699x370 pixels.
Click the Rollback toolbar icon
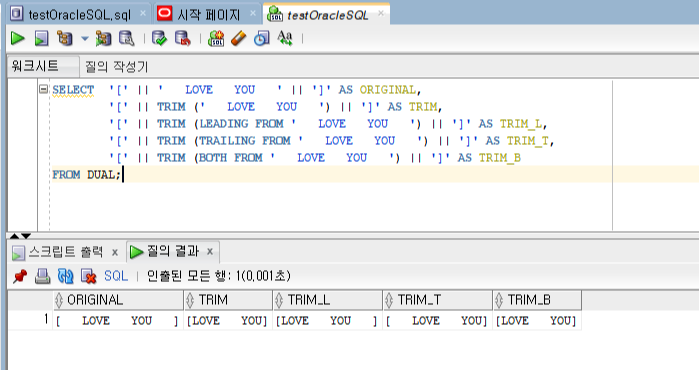pos(182,38)
